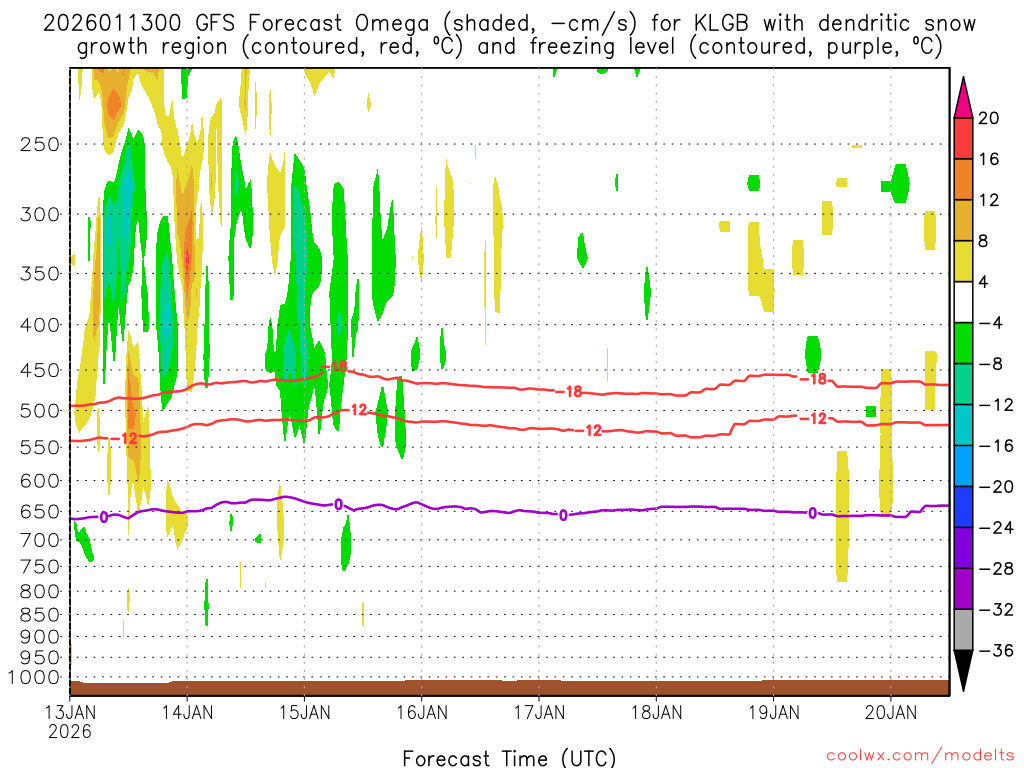
Task: Click the chart title second line
Action: tap(509, 48)
